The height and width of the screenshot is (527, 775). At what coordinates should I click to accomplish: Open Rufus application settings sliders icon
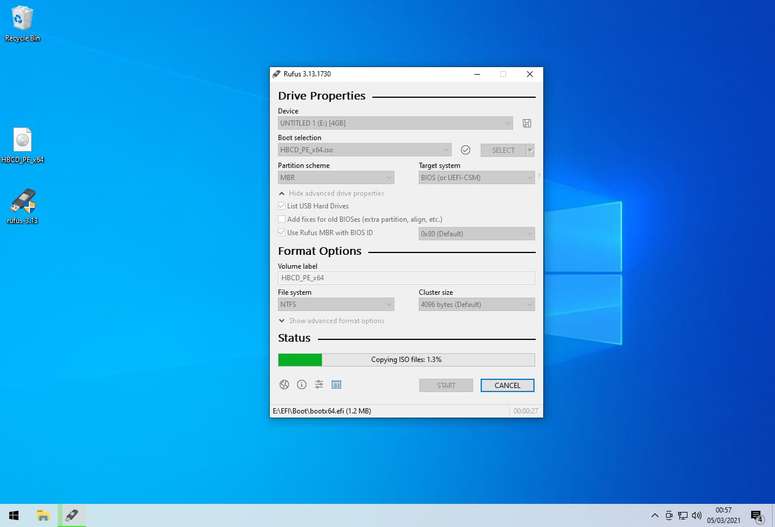tap(319, 384)
